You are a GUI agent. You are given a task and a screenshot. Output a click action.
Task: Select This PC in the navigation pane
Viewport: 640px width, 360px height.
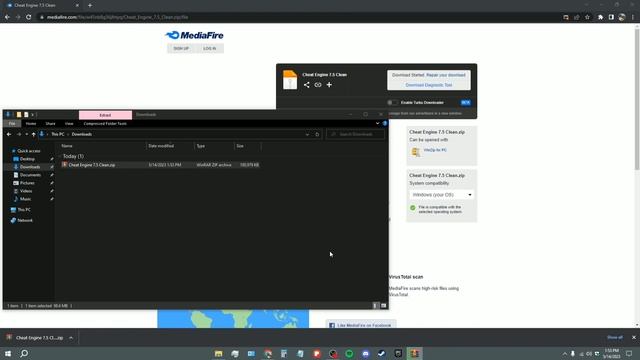(24, 210)
